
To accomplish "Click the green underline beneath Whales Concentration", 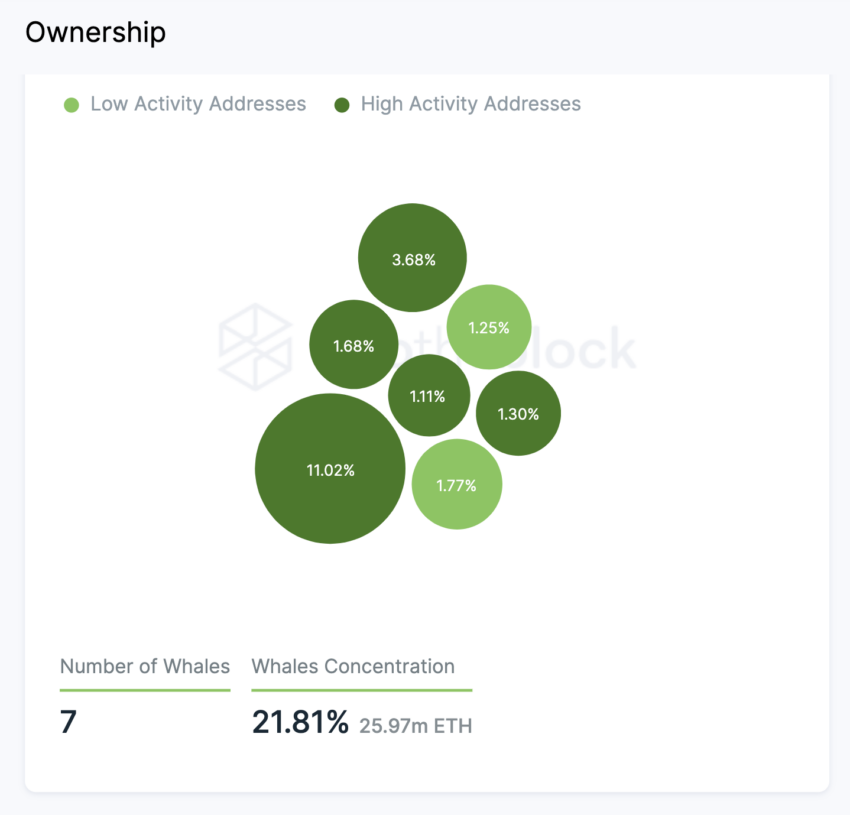I will [362, 690].
